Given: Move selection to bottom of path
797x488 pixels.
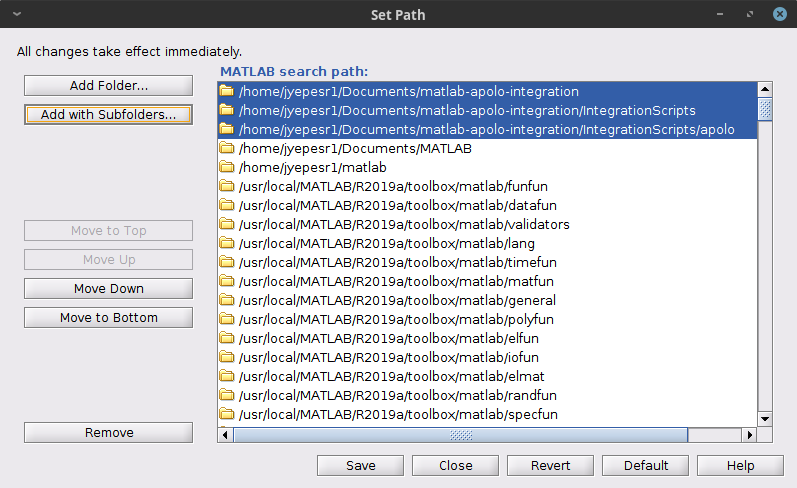Looking at the screenshot, I should (108, 317).
